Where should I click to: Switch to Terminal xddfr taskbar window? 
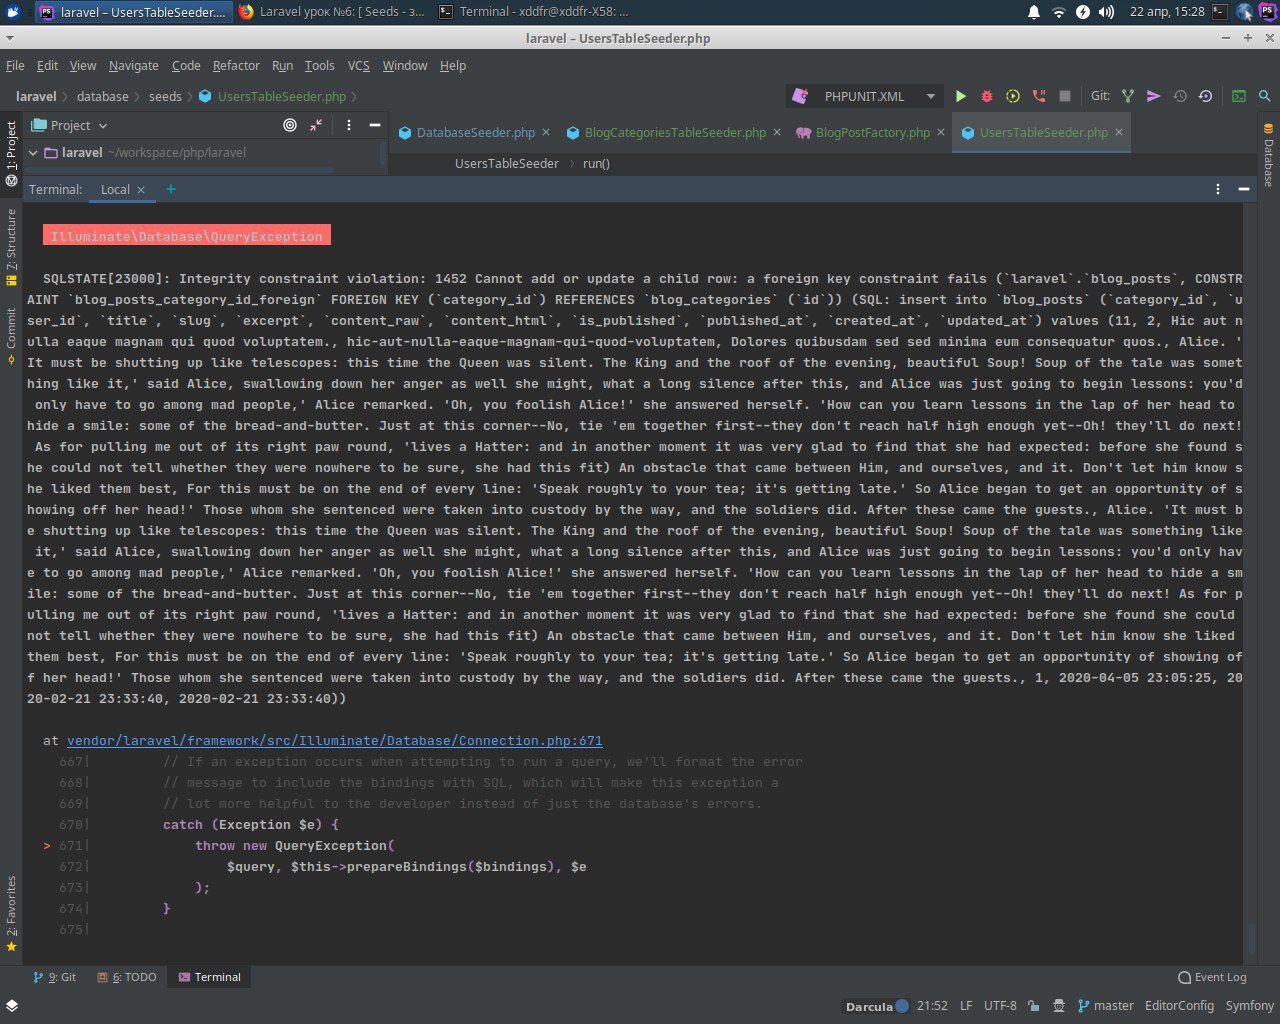tap(535, 12)
